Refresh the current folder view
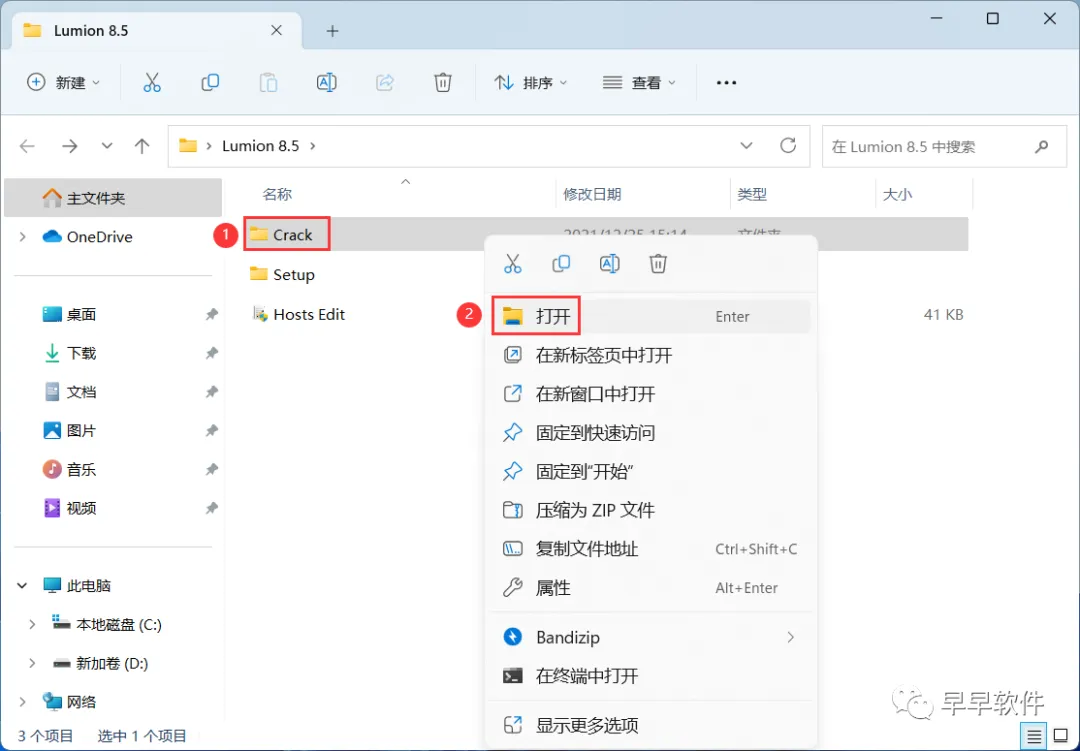The height and width of the screenshot is (751, 1080). pos(788,145)
